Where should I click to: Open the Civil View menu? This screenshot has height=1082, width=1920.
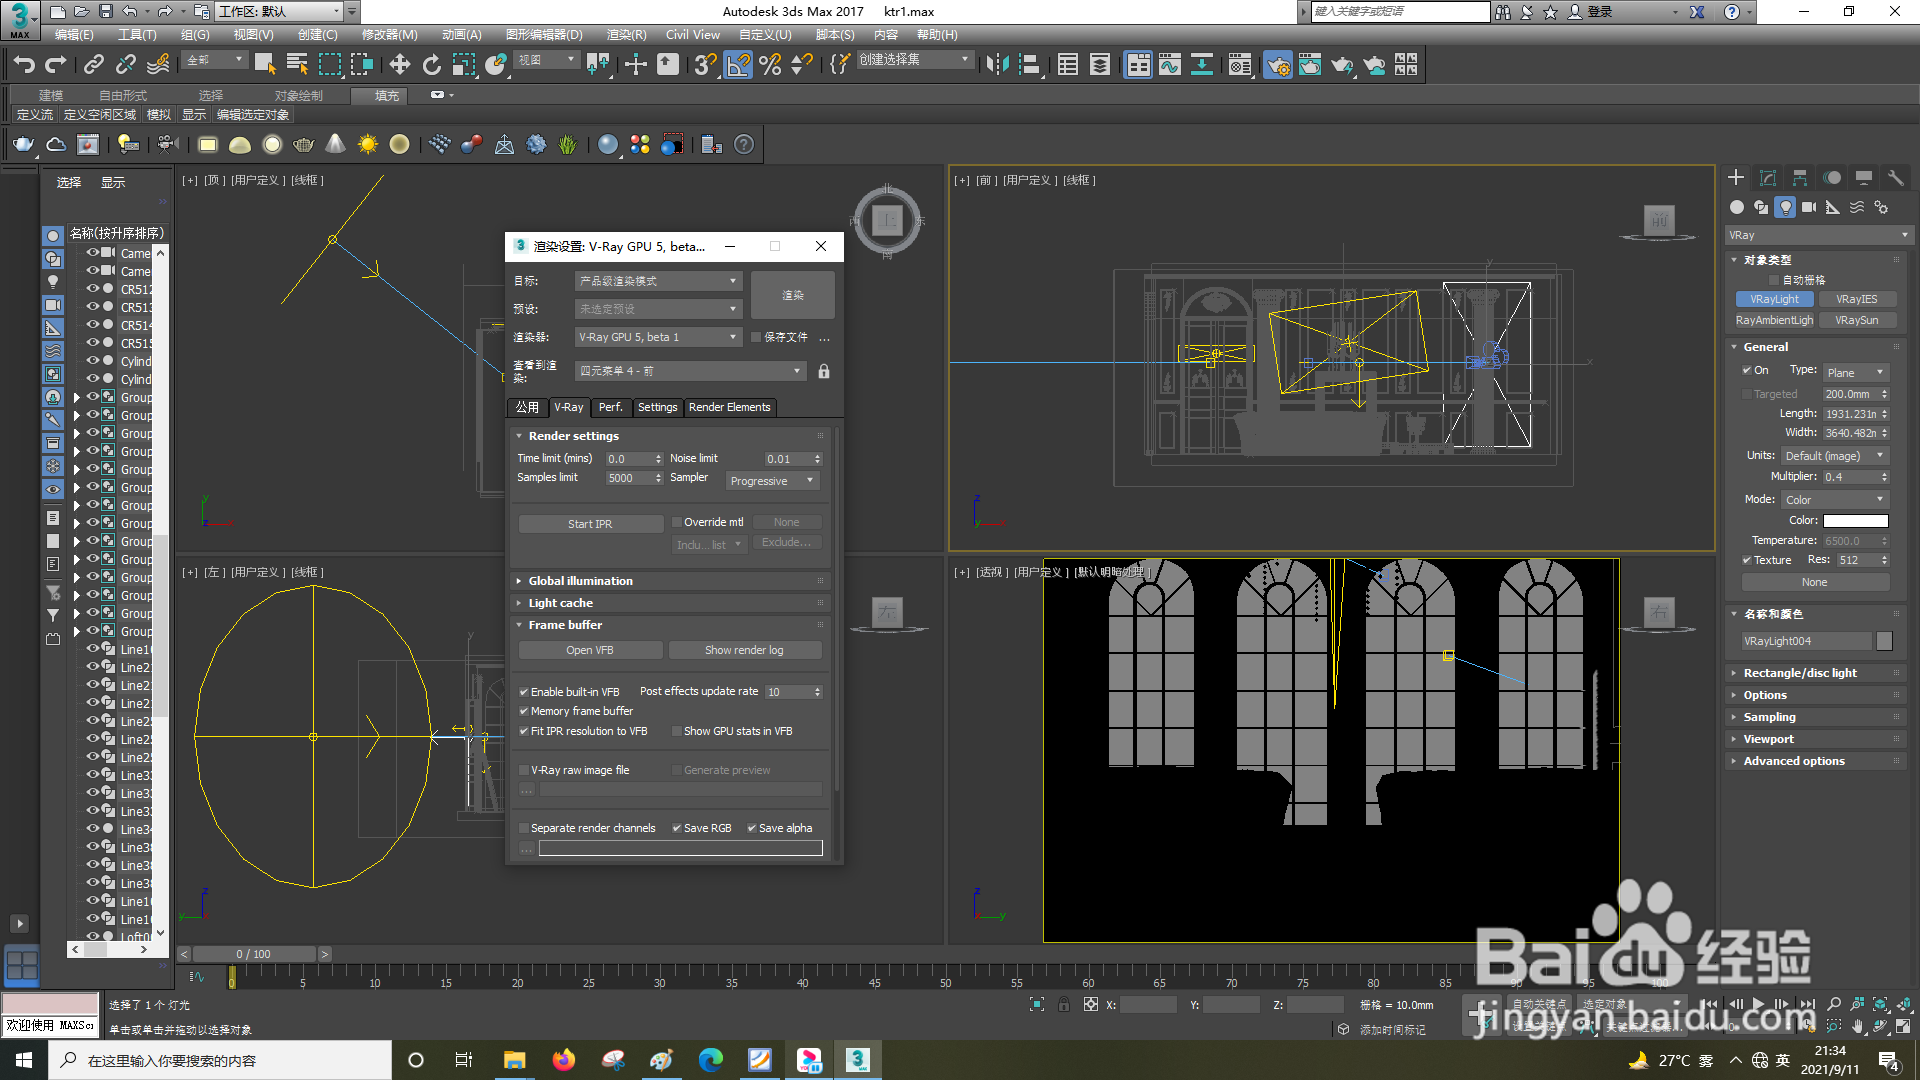(x=692, y=34)
